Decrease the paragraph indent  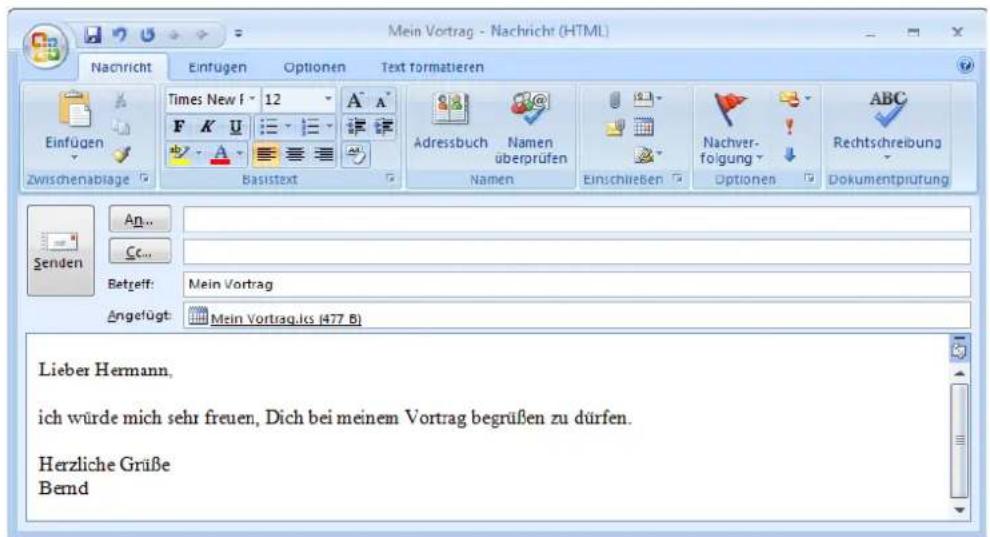(x=355, y=127)
